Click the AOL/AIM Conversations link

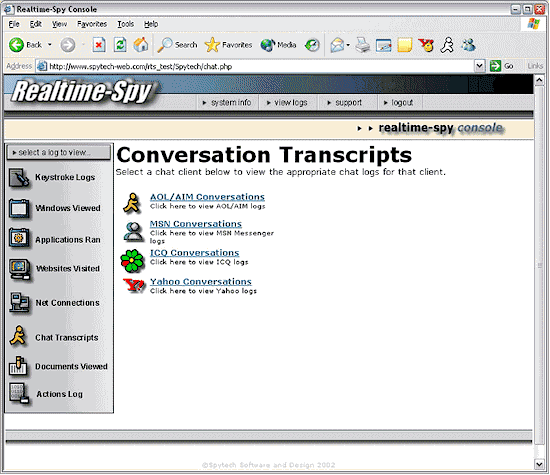click(x=207, y=197)
